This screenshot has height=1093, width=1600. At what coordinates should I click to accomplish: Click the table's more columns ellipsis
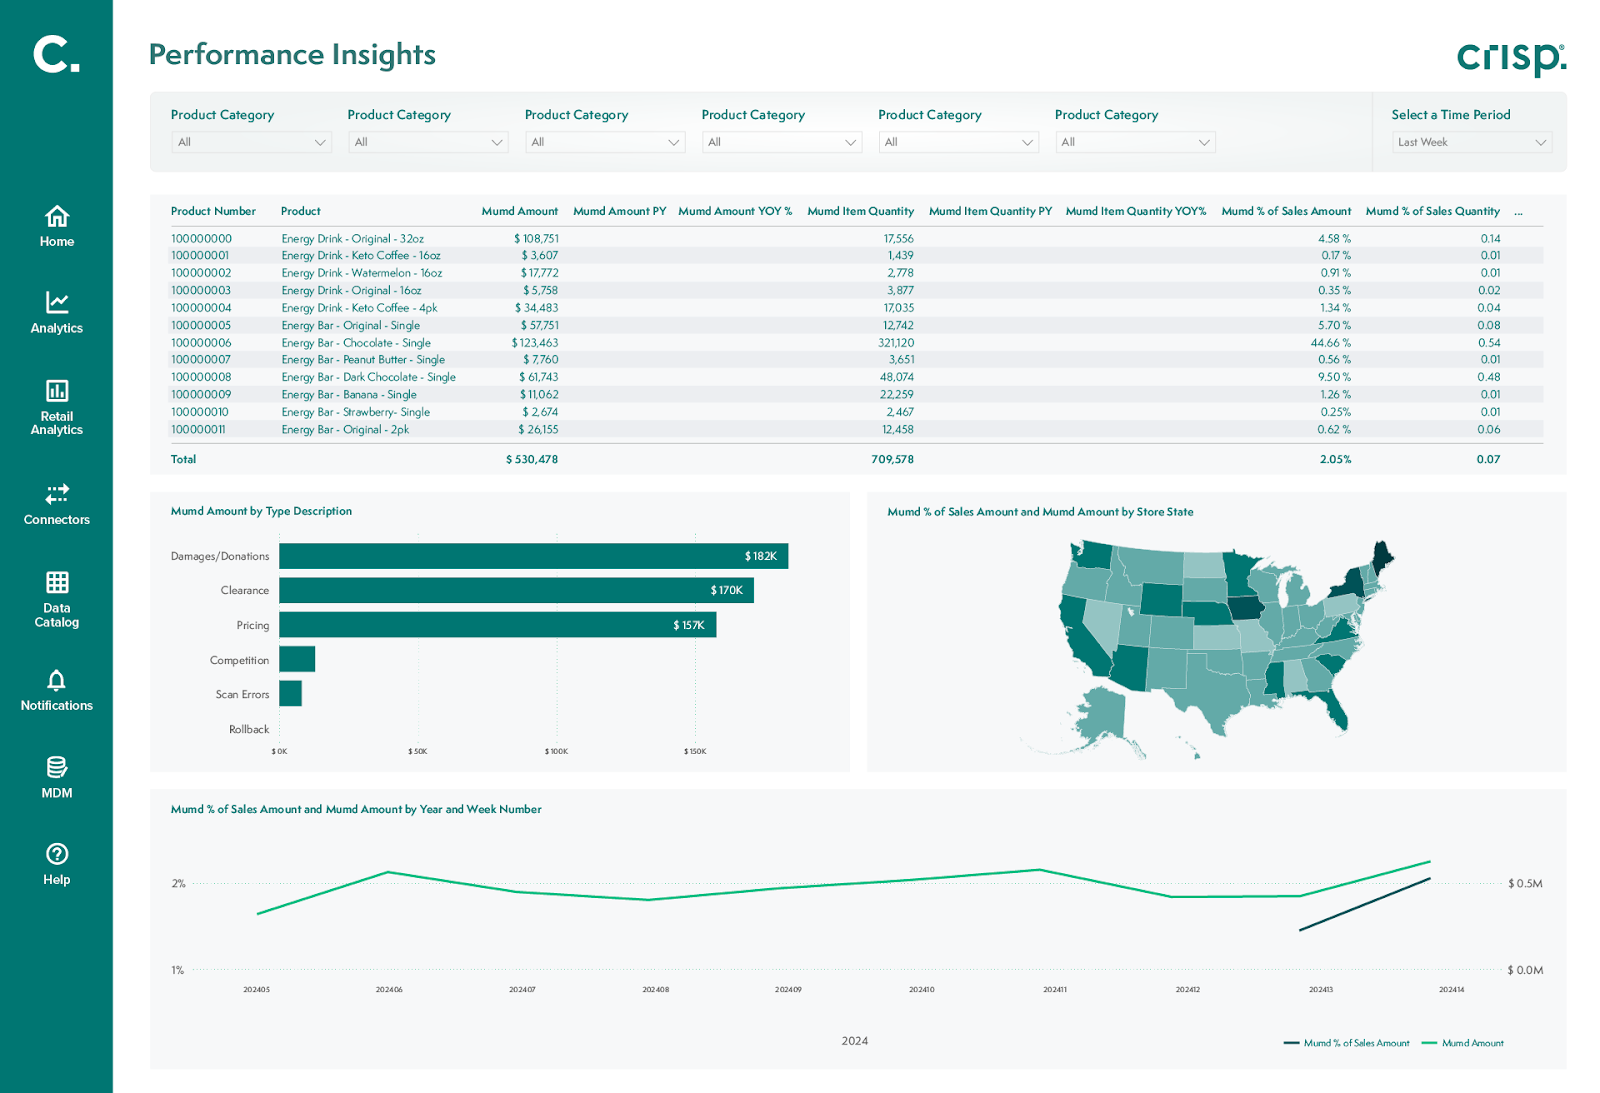(1518, 212)
